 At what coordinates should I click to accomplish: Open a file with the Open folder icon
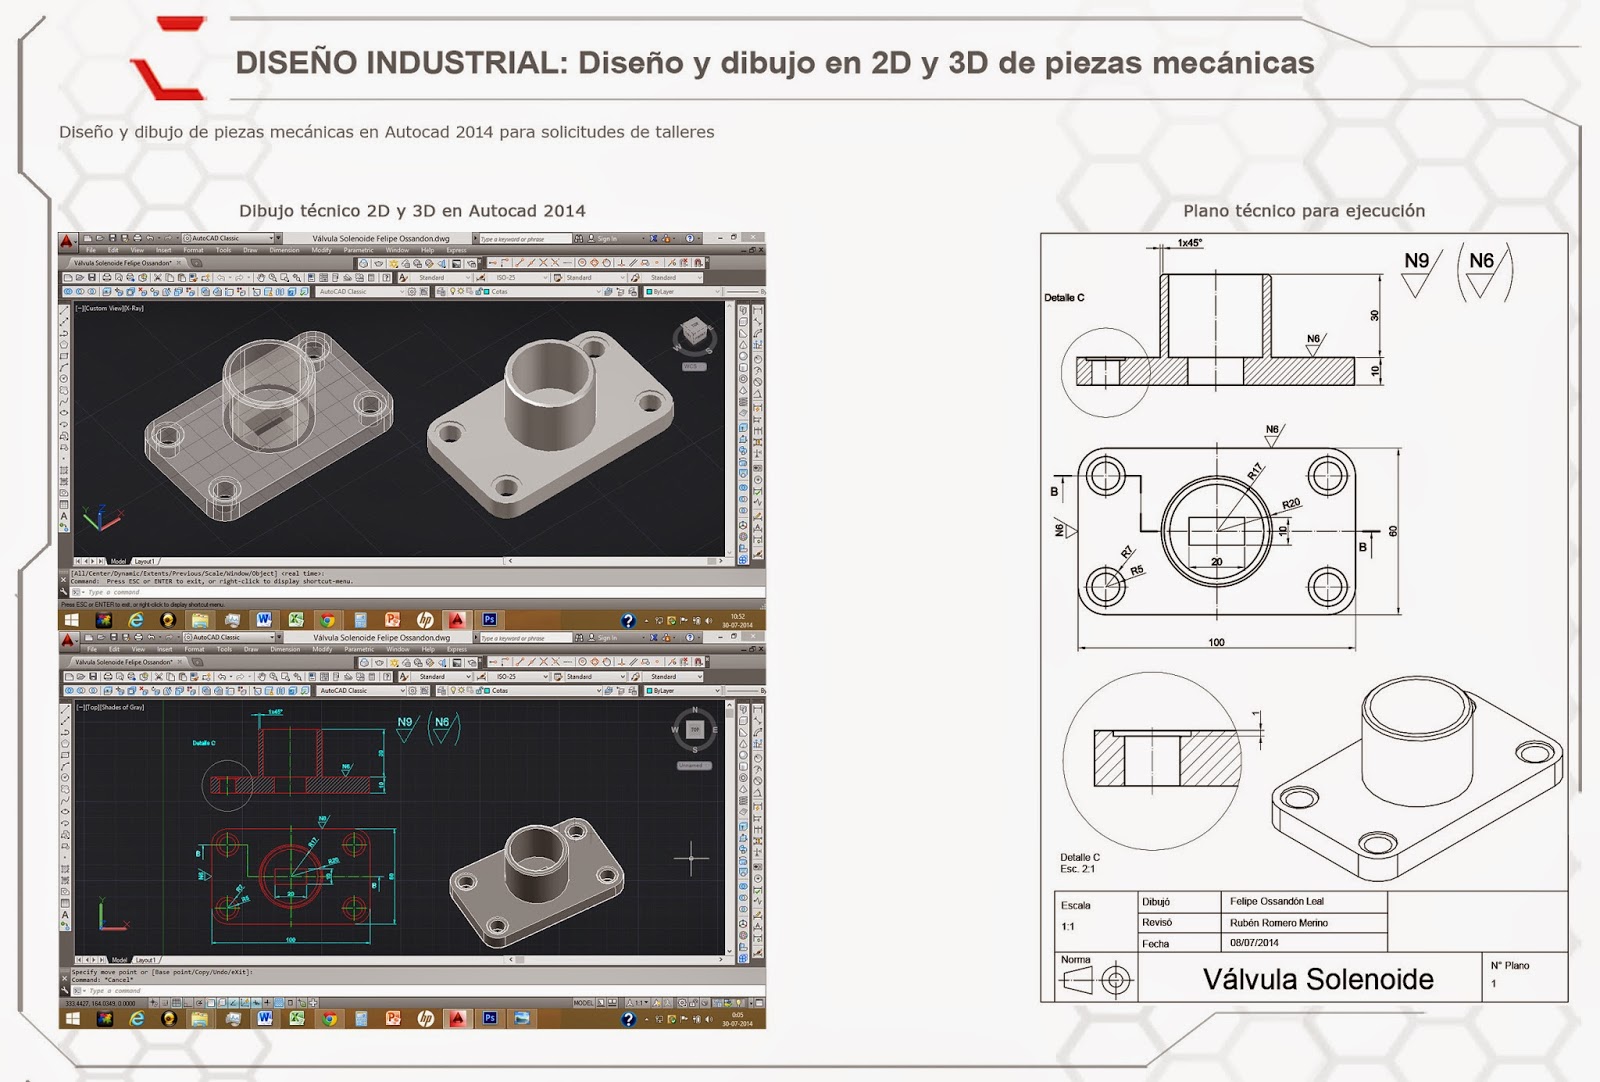pyautogui.click(x=80, y=277)
